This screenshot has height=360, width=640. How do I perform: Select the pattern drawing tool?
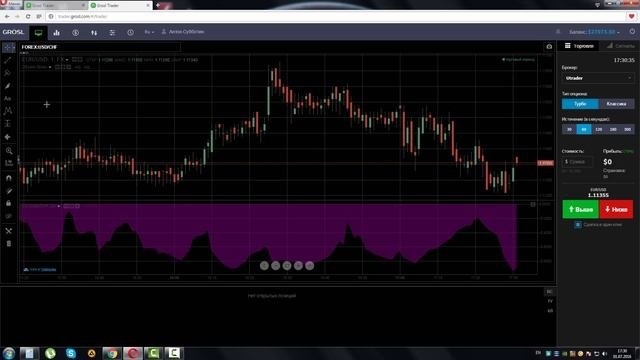(8, 111)
